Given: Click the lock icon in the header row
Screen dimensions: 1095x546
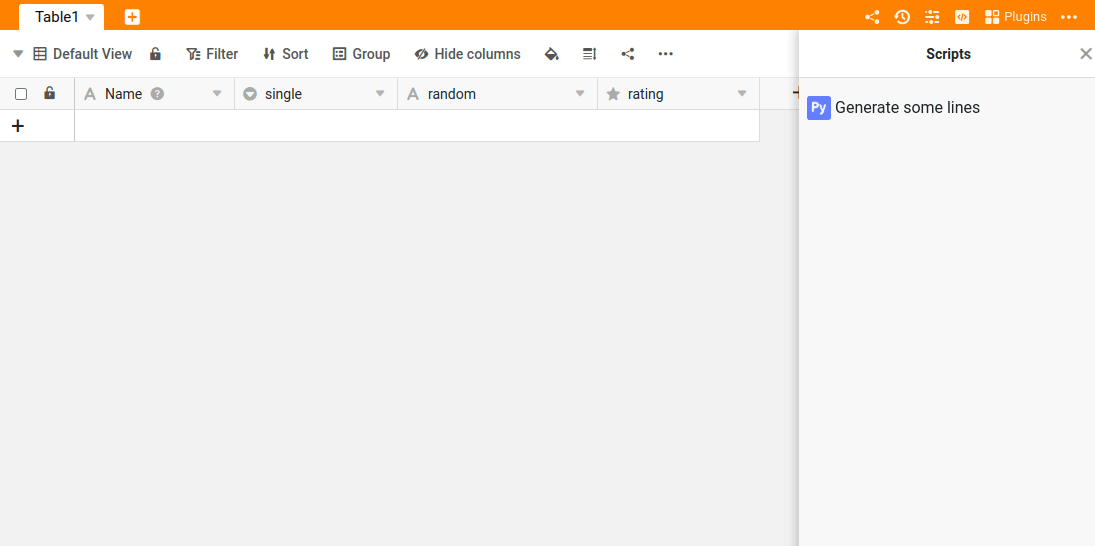Looking at the screenshot, I should point(49,94).
